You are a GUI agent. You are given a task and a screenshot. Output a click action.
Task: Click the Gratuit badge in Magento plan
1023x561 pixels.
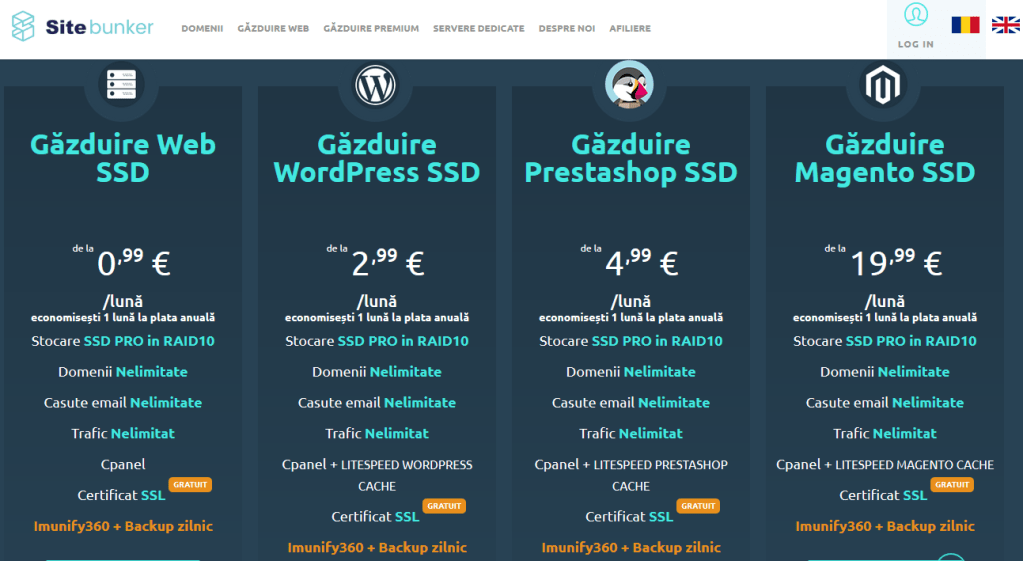point(952,484)
